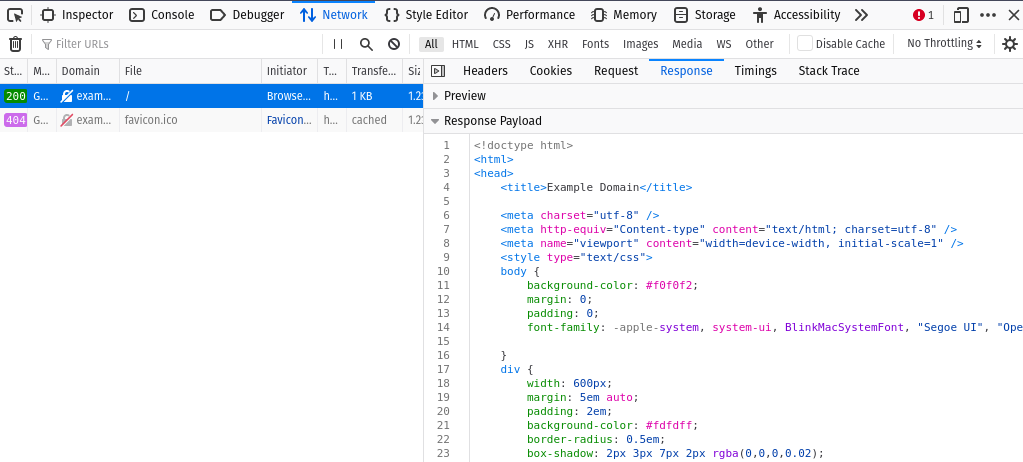Click the Filter URLs input field
This screenshot has width=1023, height=462.
pyautogui.click(x=180, y=44)
